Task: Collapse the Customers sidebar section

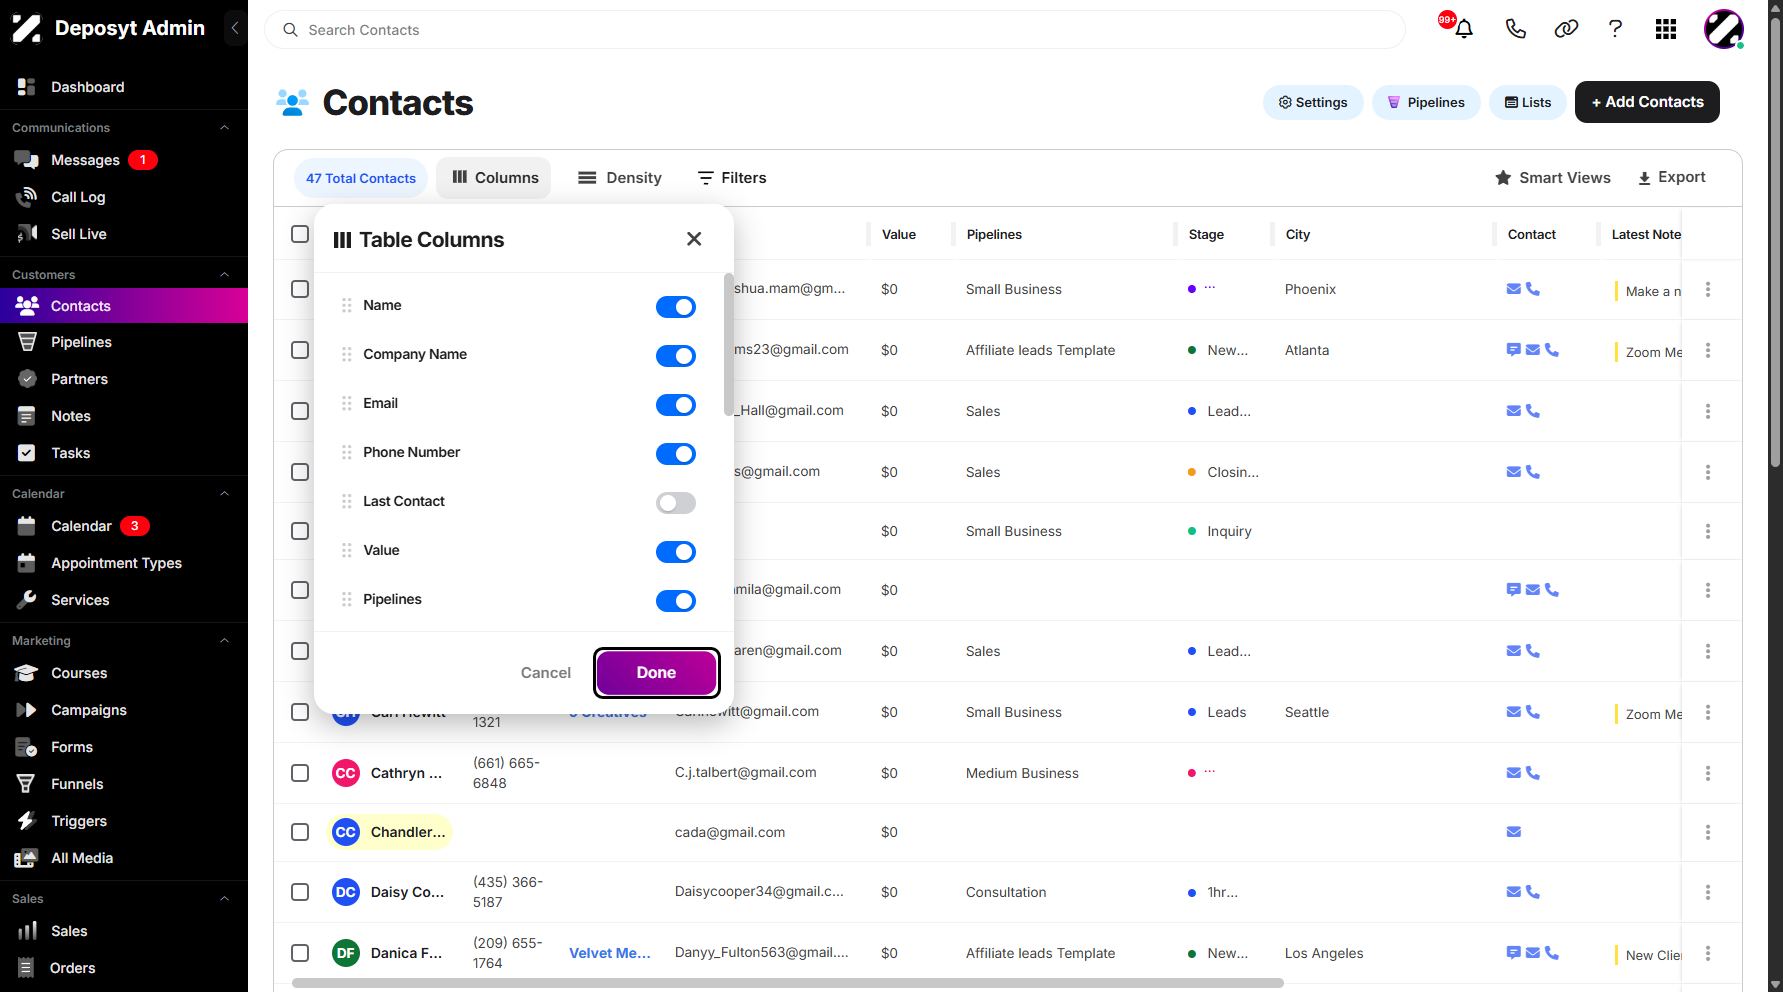Action: (225, 274)
